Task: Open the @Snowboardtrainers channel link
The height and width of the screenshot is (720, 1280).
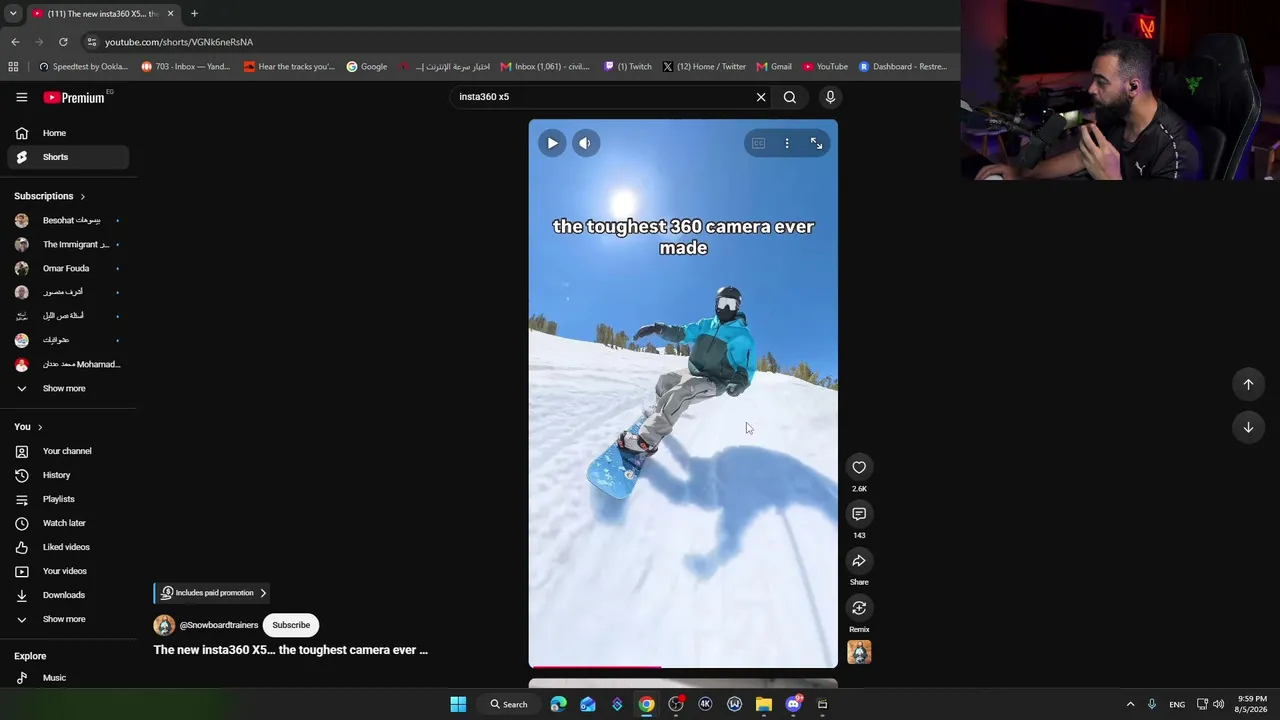Action: pos(219,625)
